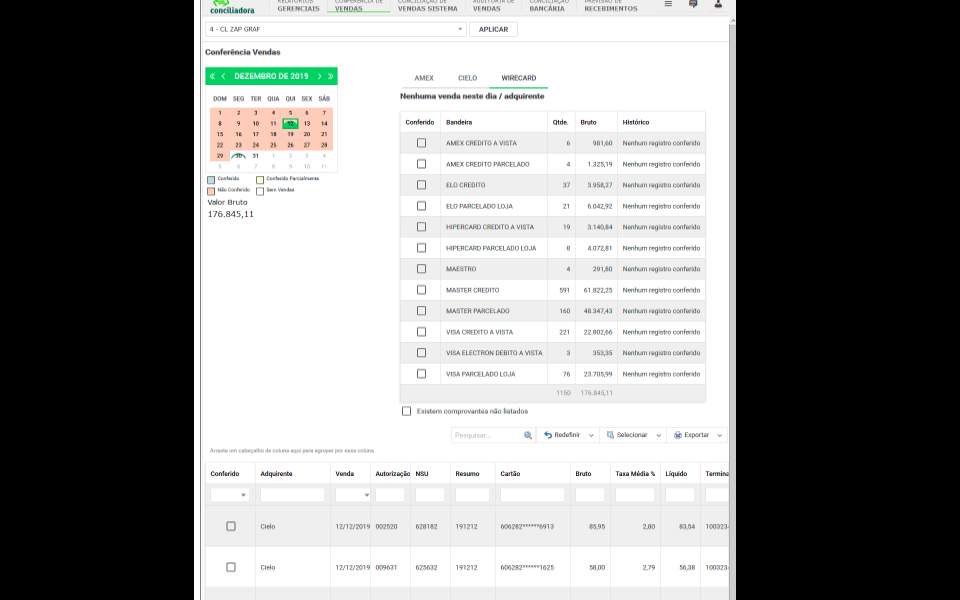Check MASTER CREDITO row
This screenshot has height=600, width=960.
click(421, 290)
